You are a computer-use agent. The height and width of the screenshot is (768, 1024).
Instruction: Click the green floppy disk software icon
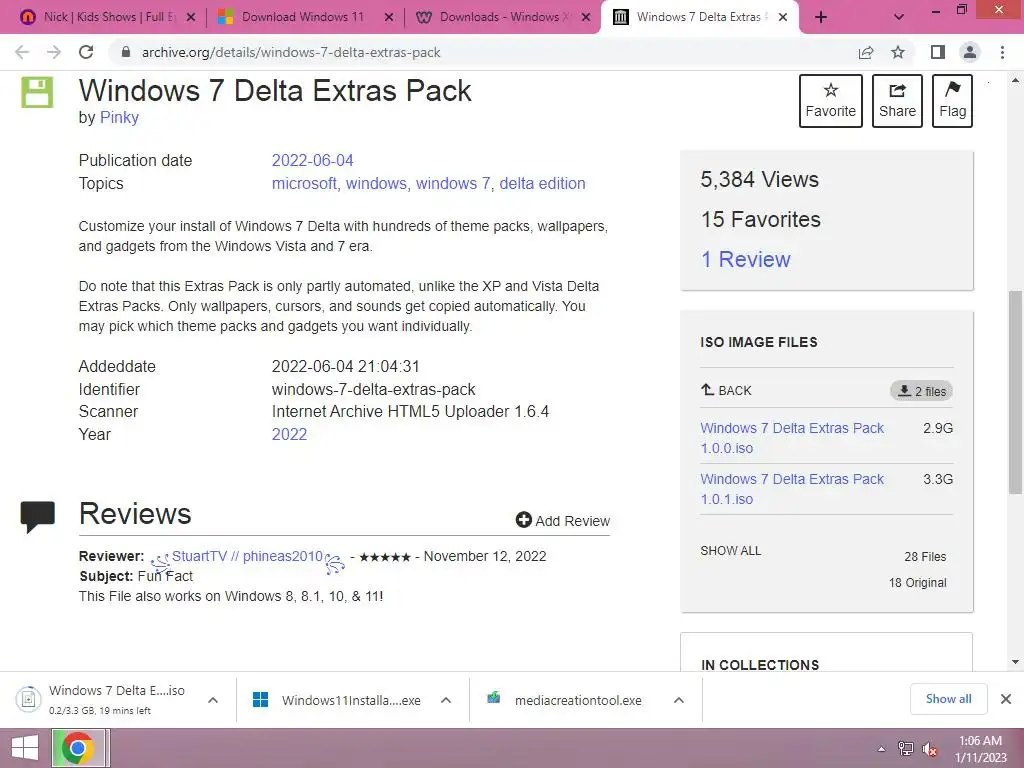pos(37,92)
